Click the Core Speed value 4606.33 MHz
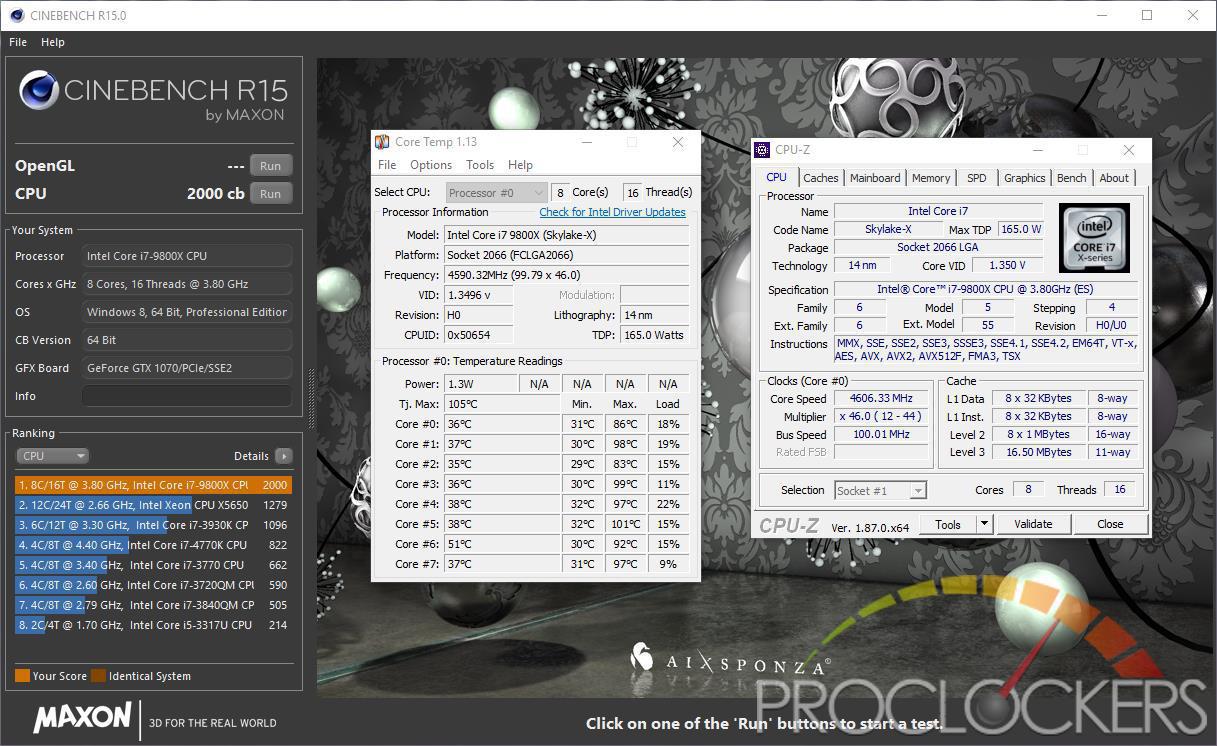Screen dimensions: 1217x746 click(x=883, y=399)
